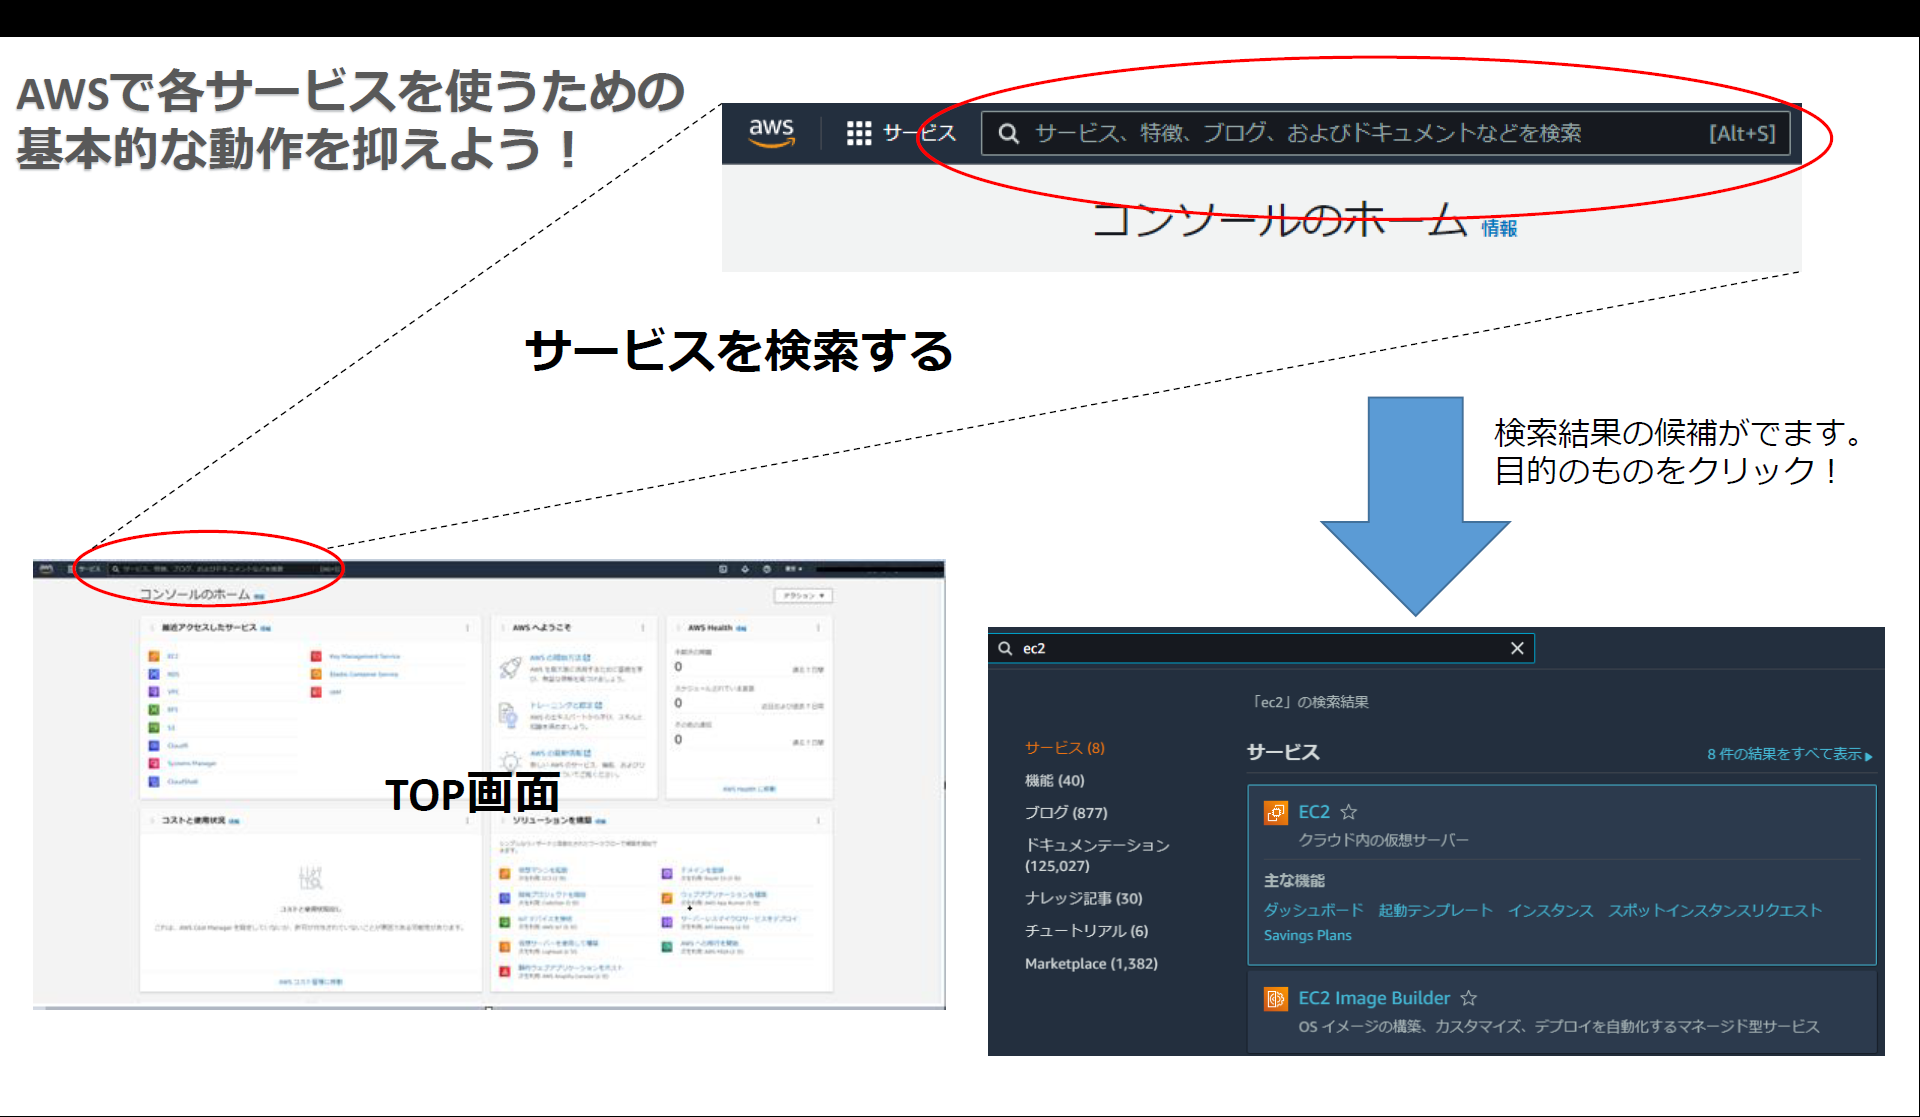
Task: Open the AWS へようこそ widget kebab menu
Action: tap(642, 628)
